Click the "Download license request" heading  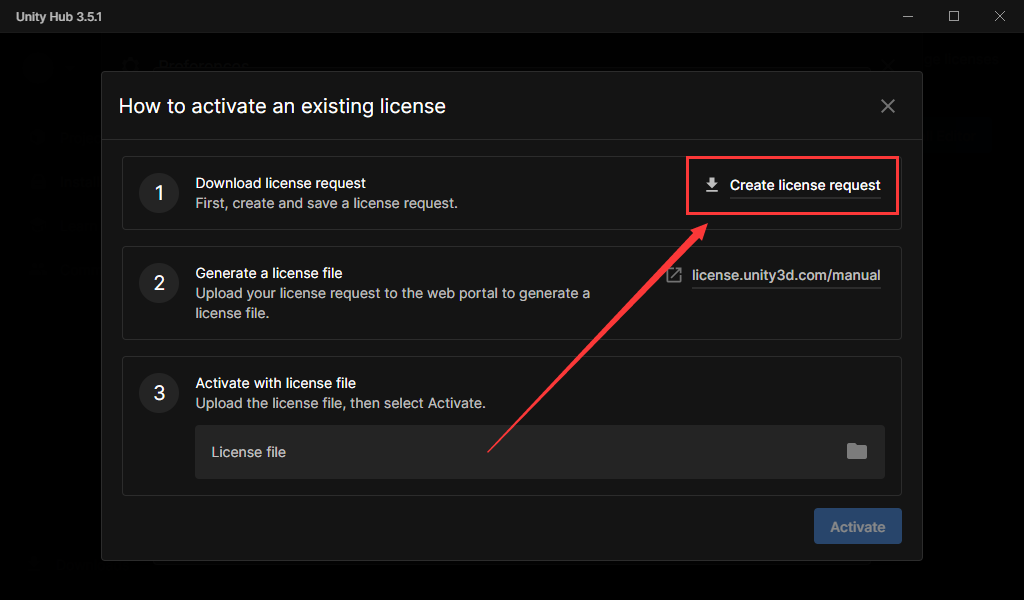pyautogui.click(x=280, y=183)
